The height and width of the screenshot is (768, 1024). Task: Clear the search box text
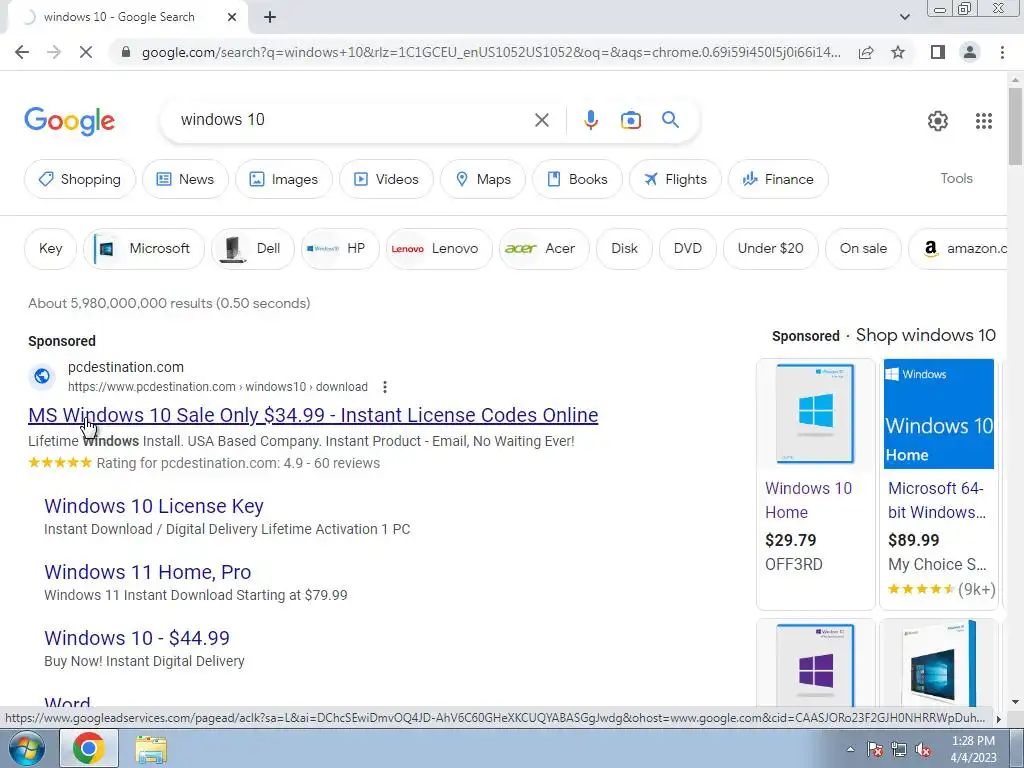[x=541, y=120]
